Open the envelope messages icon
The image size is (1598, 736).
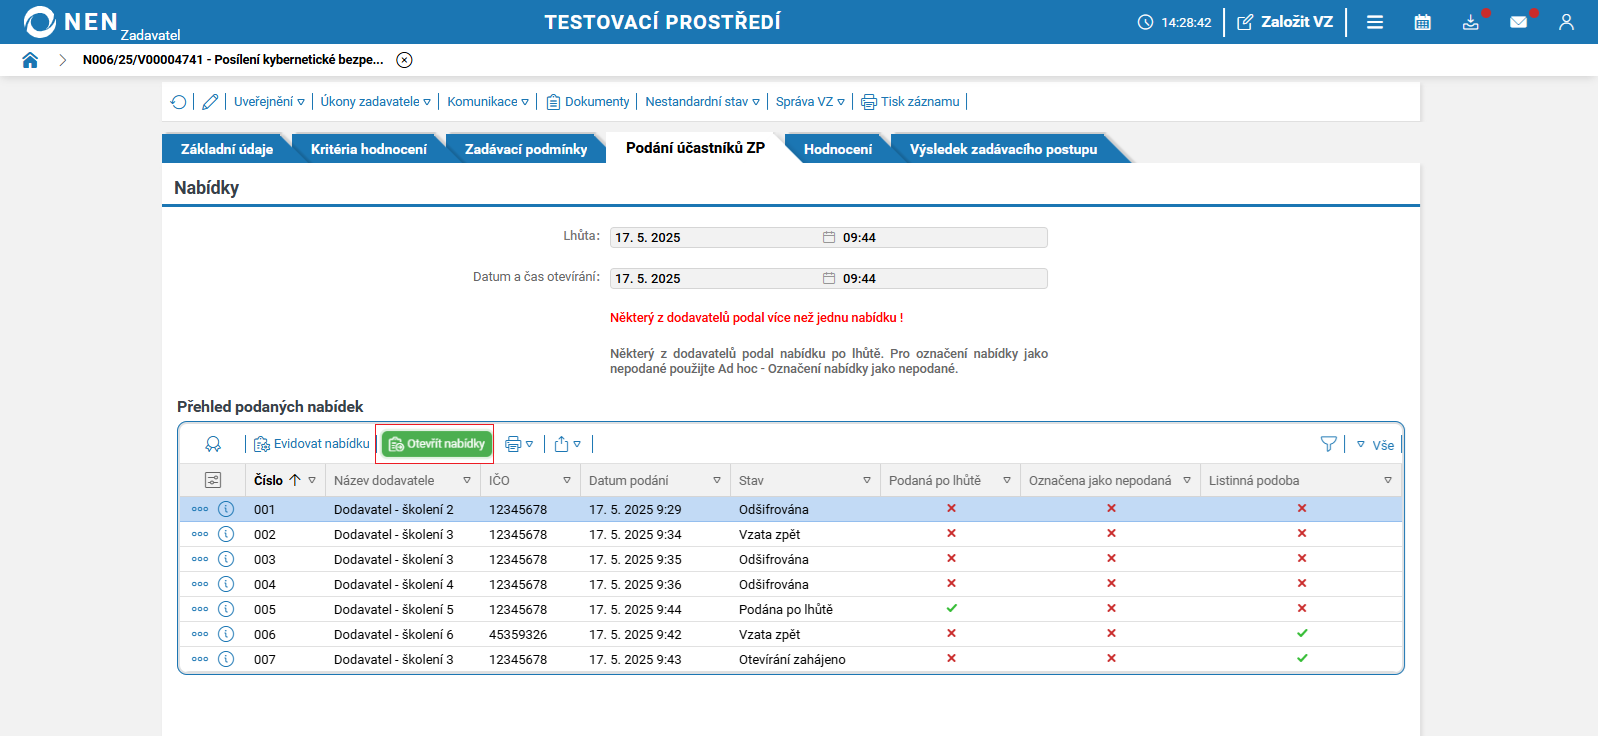click(x=1518, y=22)
